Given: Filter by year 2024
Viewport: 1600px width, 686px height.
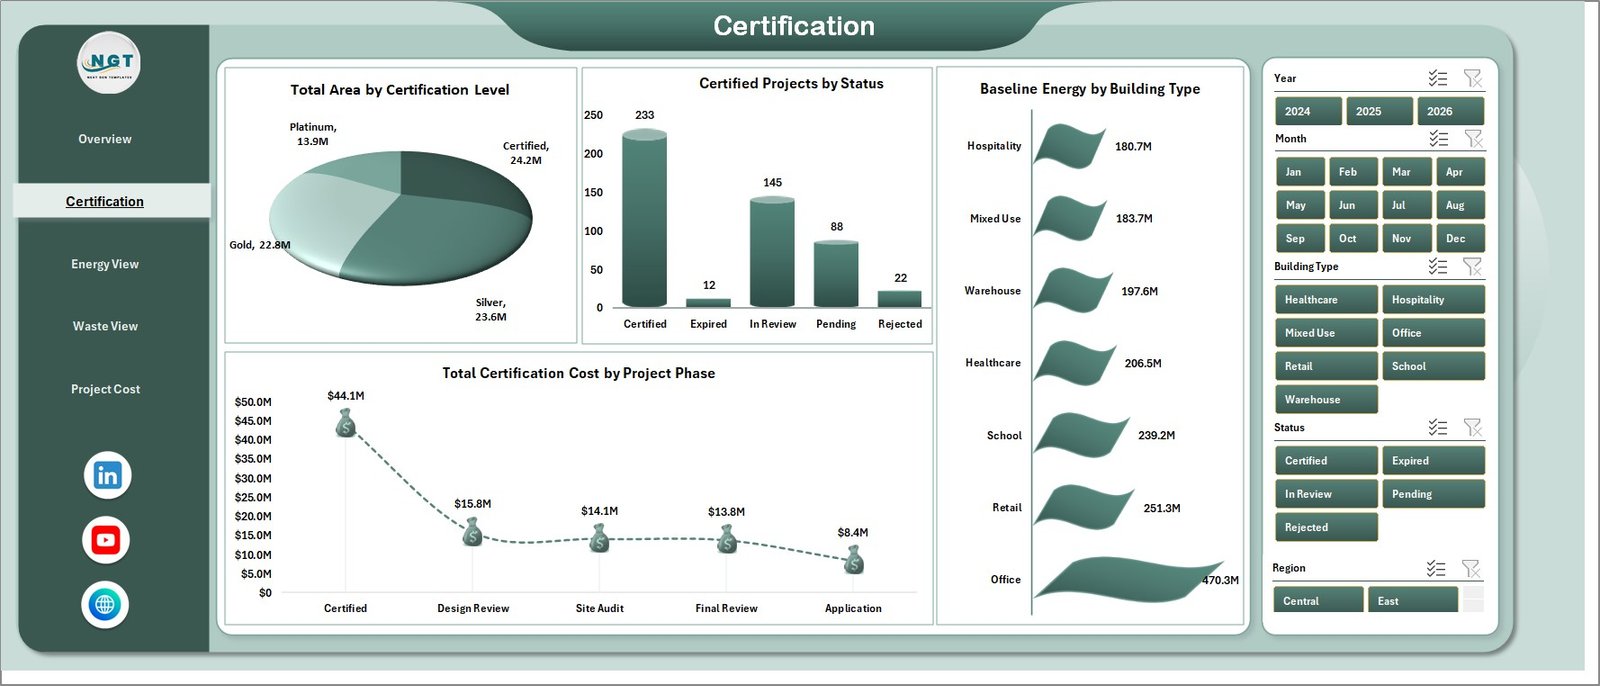Looking at the screenshot, I should (x=1308, y=111).
